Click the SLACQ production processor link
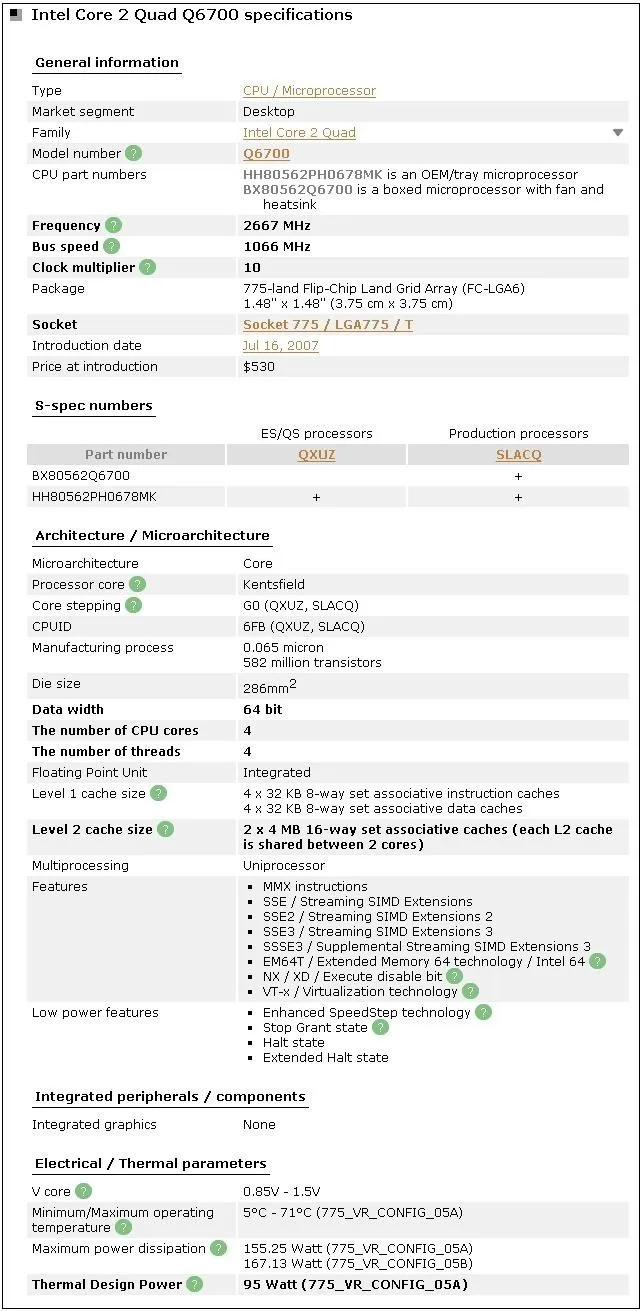The width and height of the screenshot is (644, 1311). [x=518, y=454]
